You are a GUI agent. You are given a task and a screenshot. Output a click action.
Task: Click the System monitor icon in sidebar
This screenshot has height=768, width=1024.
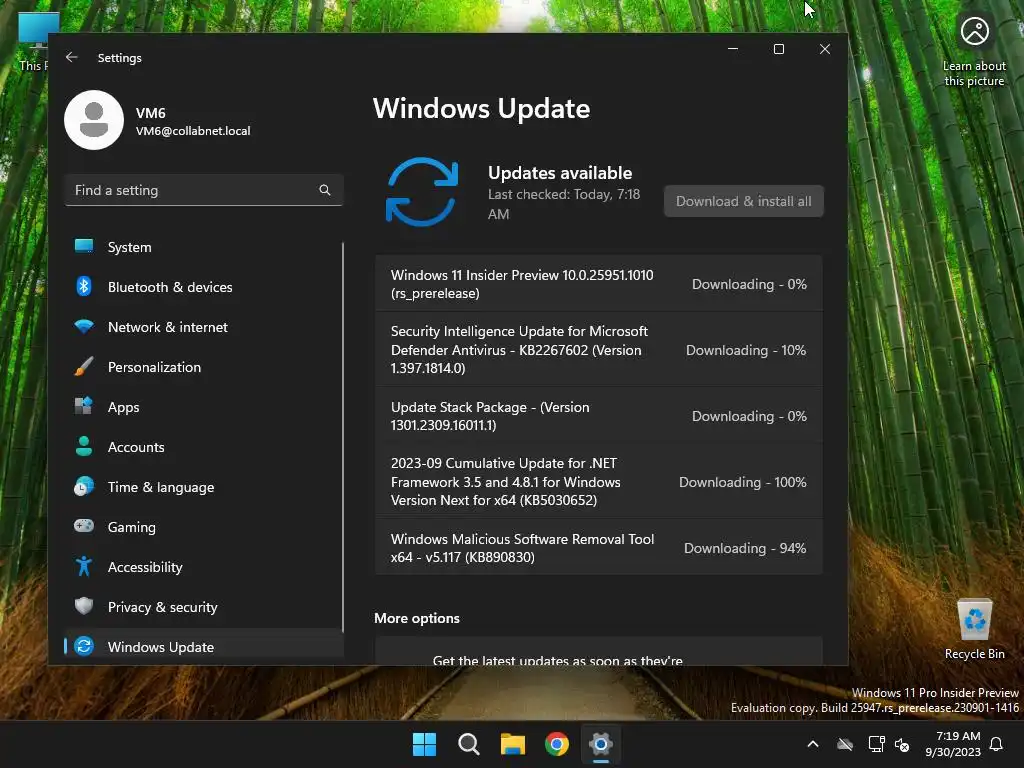click(84, 246)
